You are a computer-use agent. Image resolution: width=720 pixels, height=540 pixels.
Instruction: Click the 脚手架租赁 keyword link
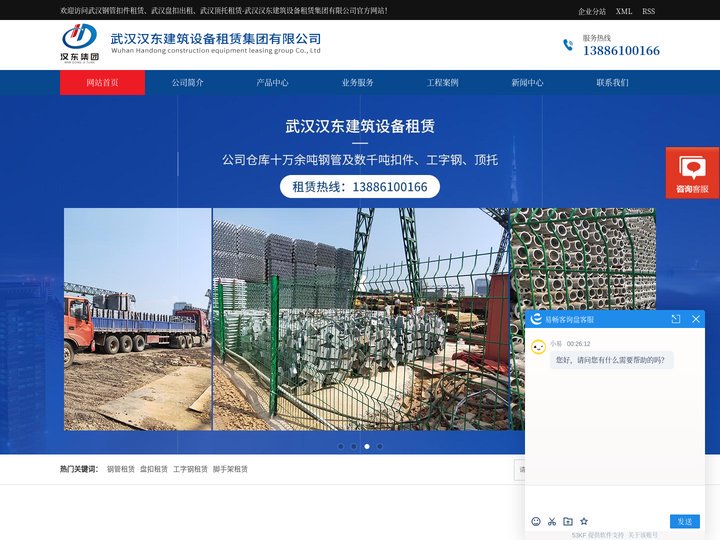230,469
